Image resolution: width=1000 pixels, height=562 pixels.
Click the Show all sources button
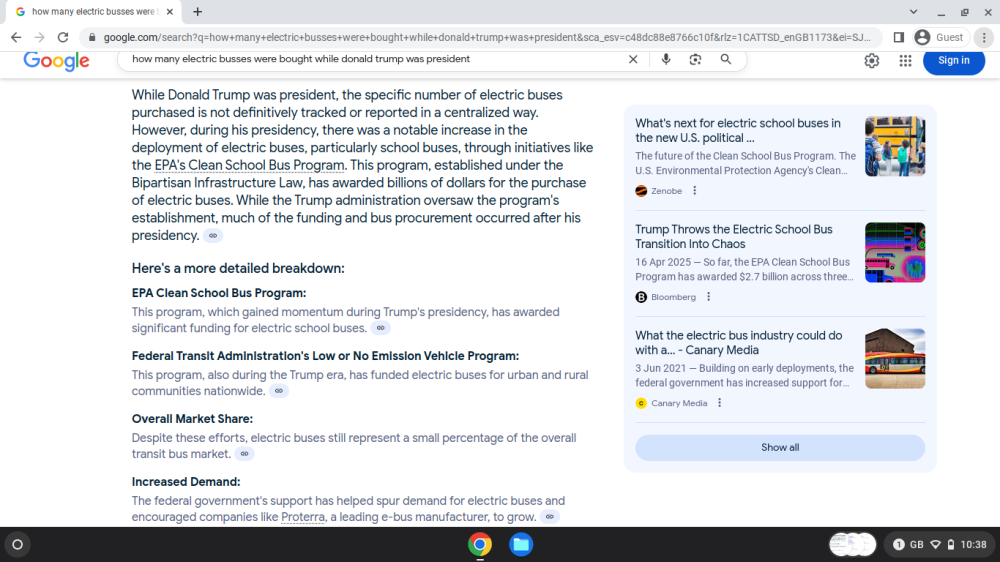click(x=780, y=448)
